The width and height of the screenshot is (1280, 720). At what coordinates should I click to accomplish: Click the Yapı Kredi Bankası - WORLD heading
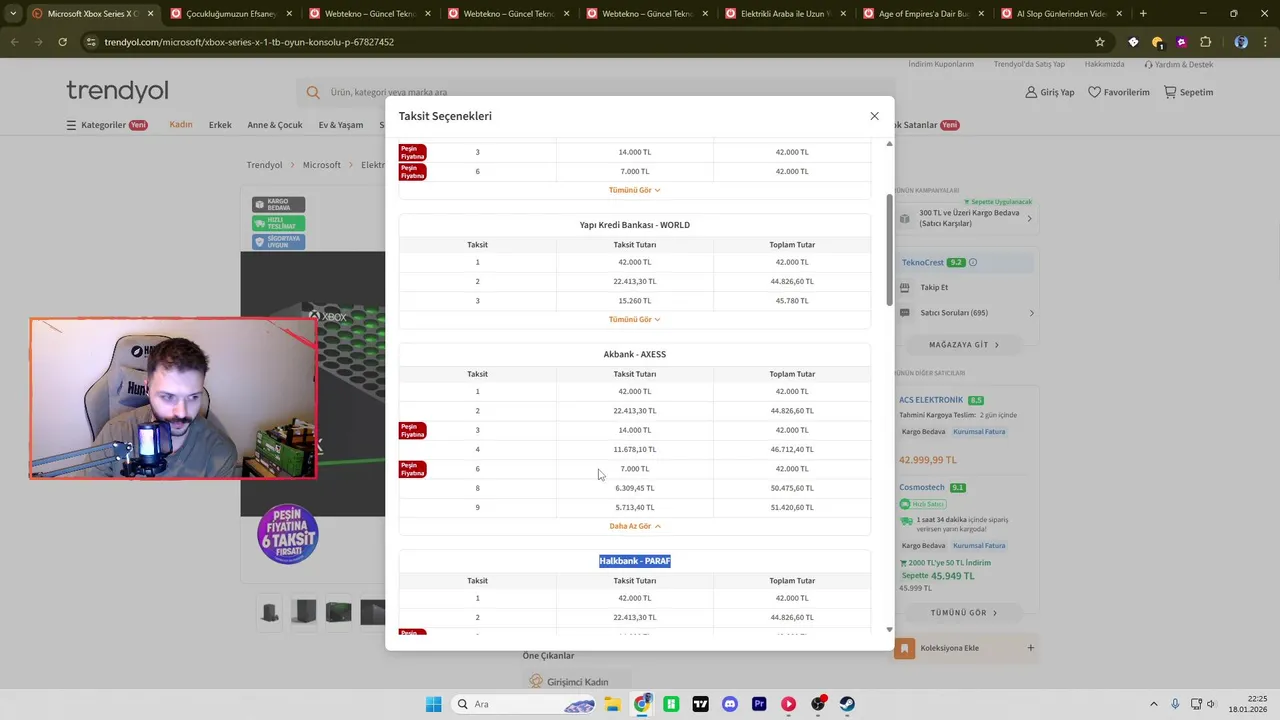tap(635, 225)
